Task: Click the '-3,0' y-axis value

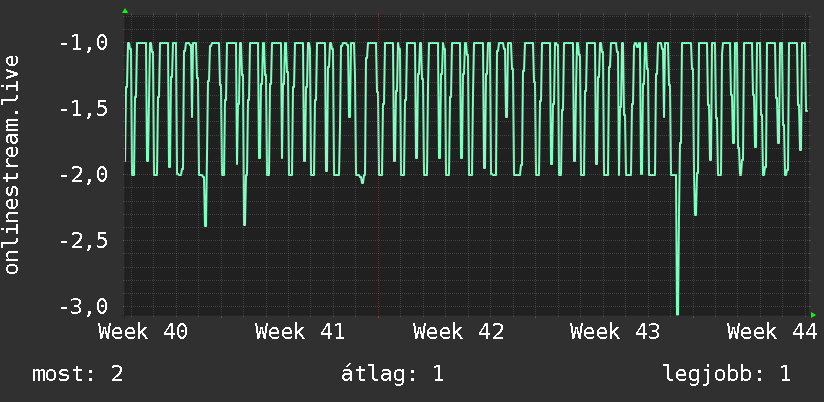Action: pyautogui.click(x=84, y=306)
